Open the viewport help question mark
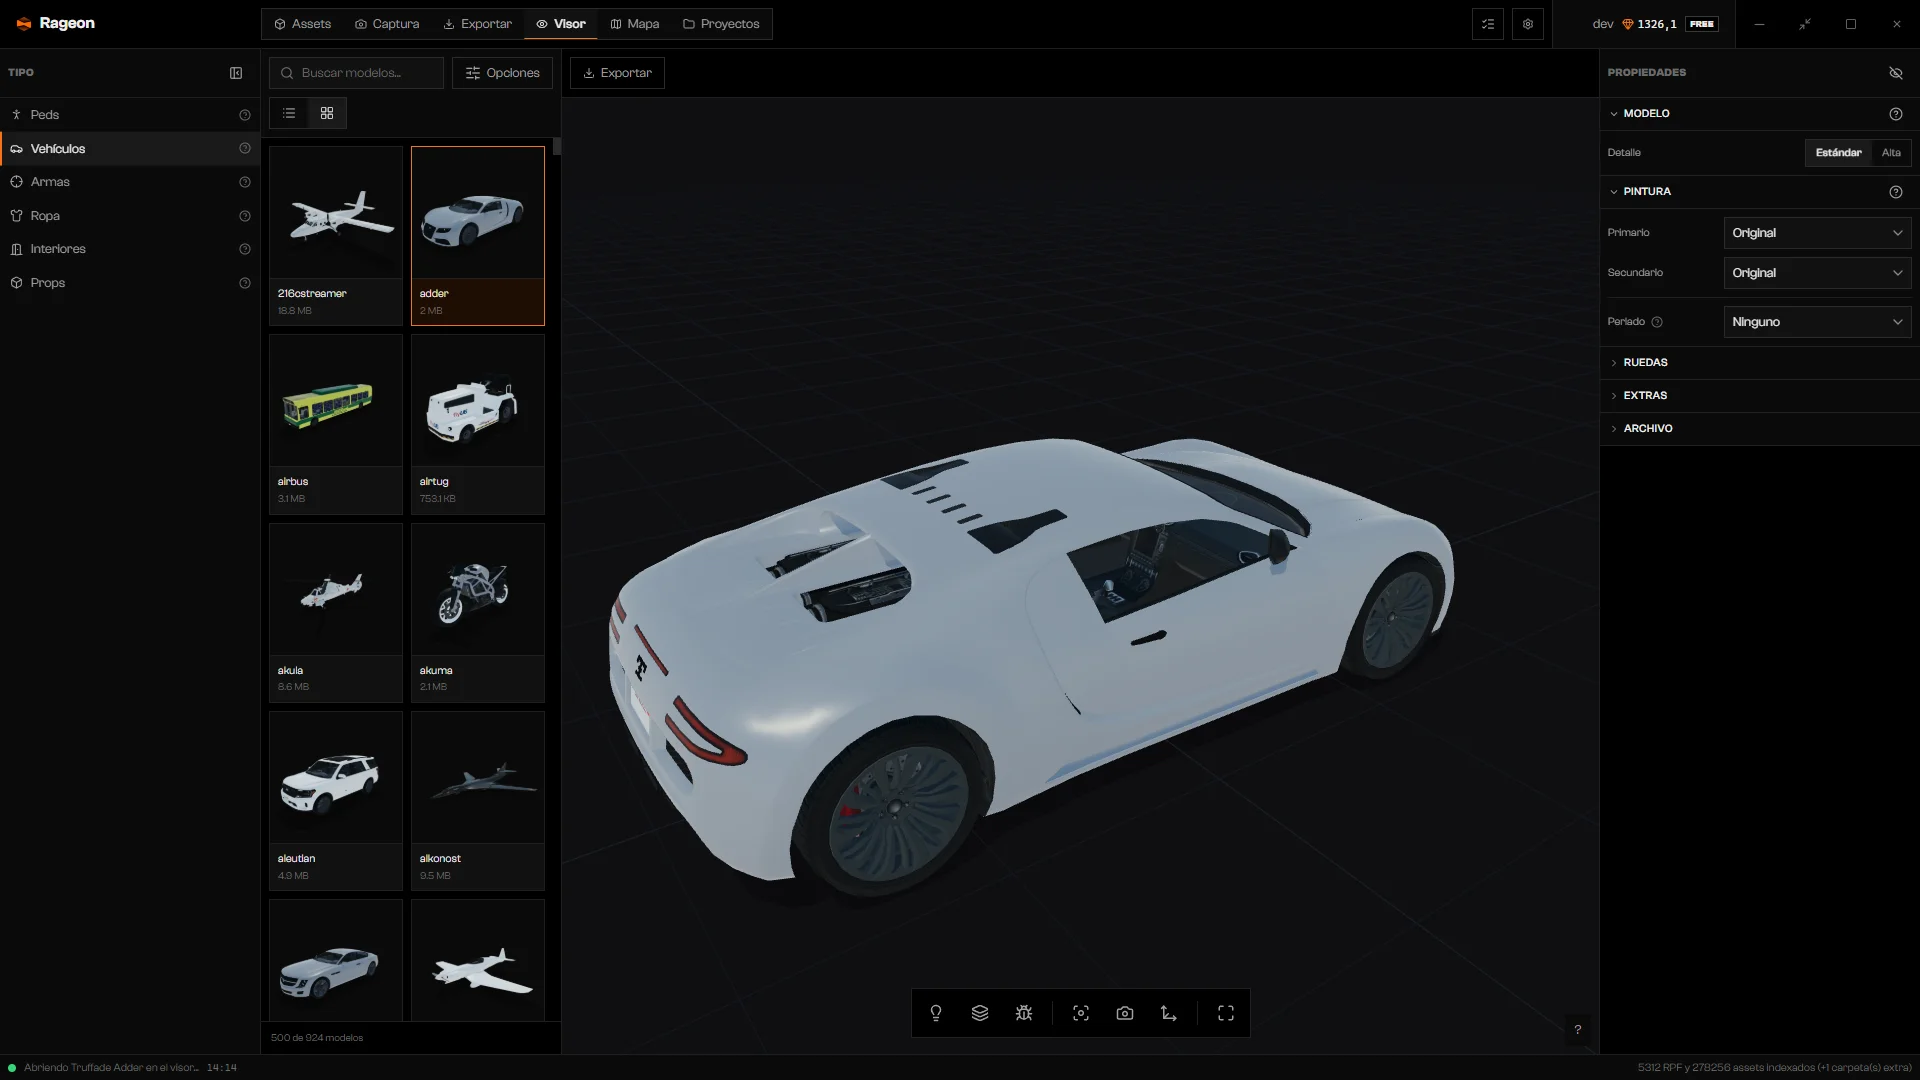 1578,1029
